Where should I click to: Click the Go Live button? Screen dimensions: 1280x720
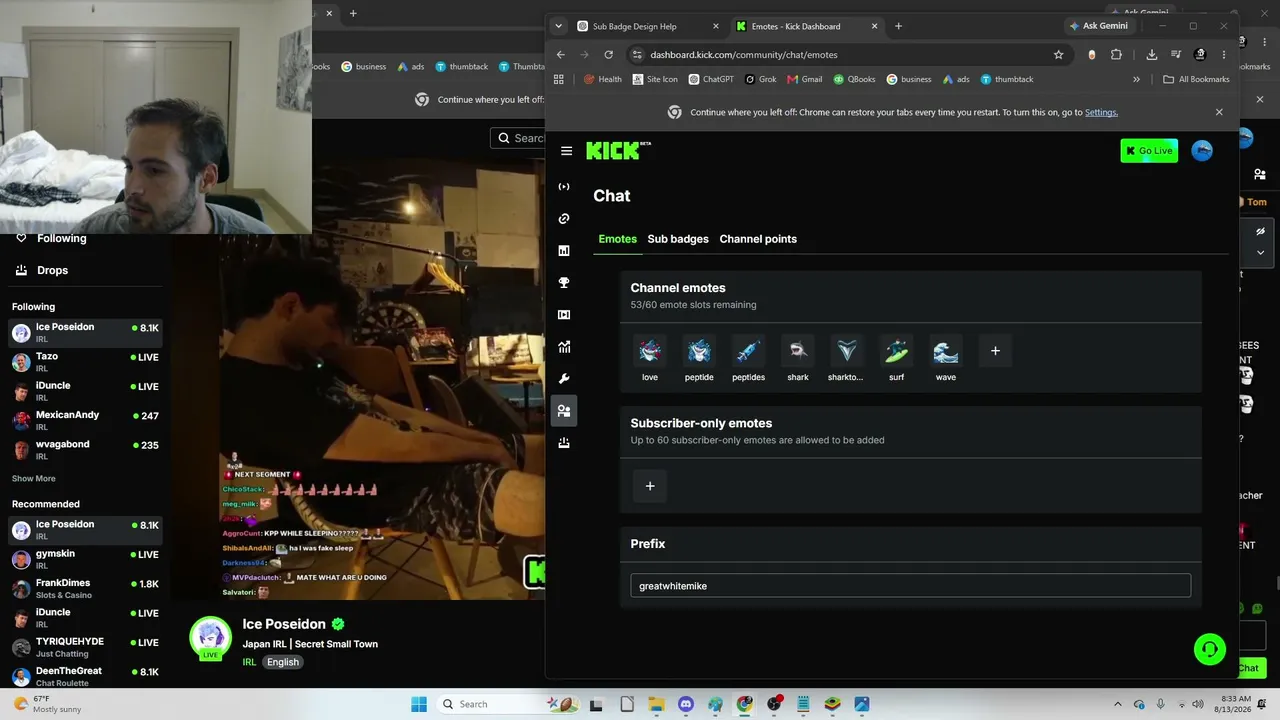coord(1149,151)
